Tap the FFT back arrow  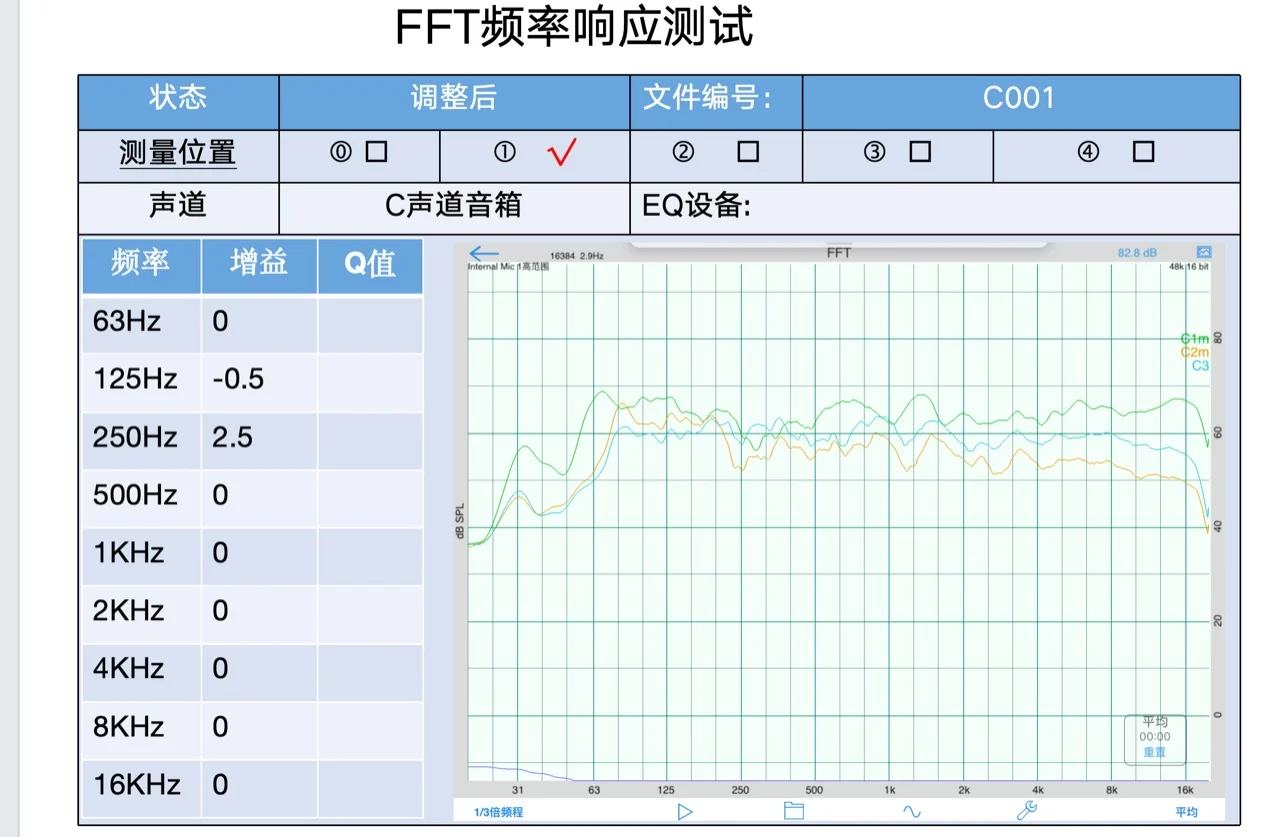click(x=484, y=254)
